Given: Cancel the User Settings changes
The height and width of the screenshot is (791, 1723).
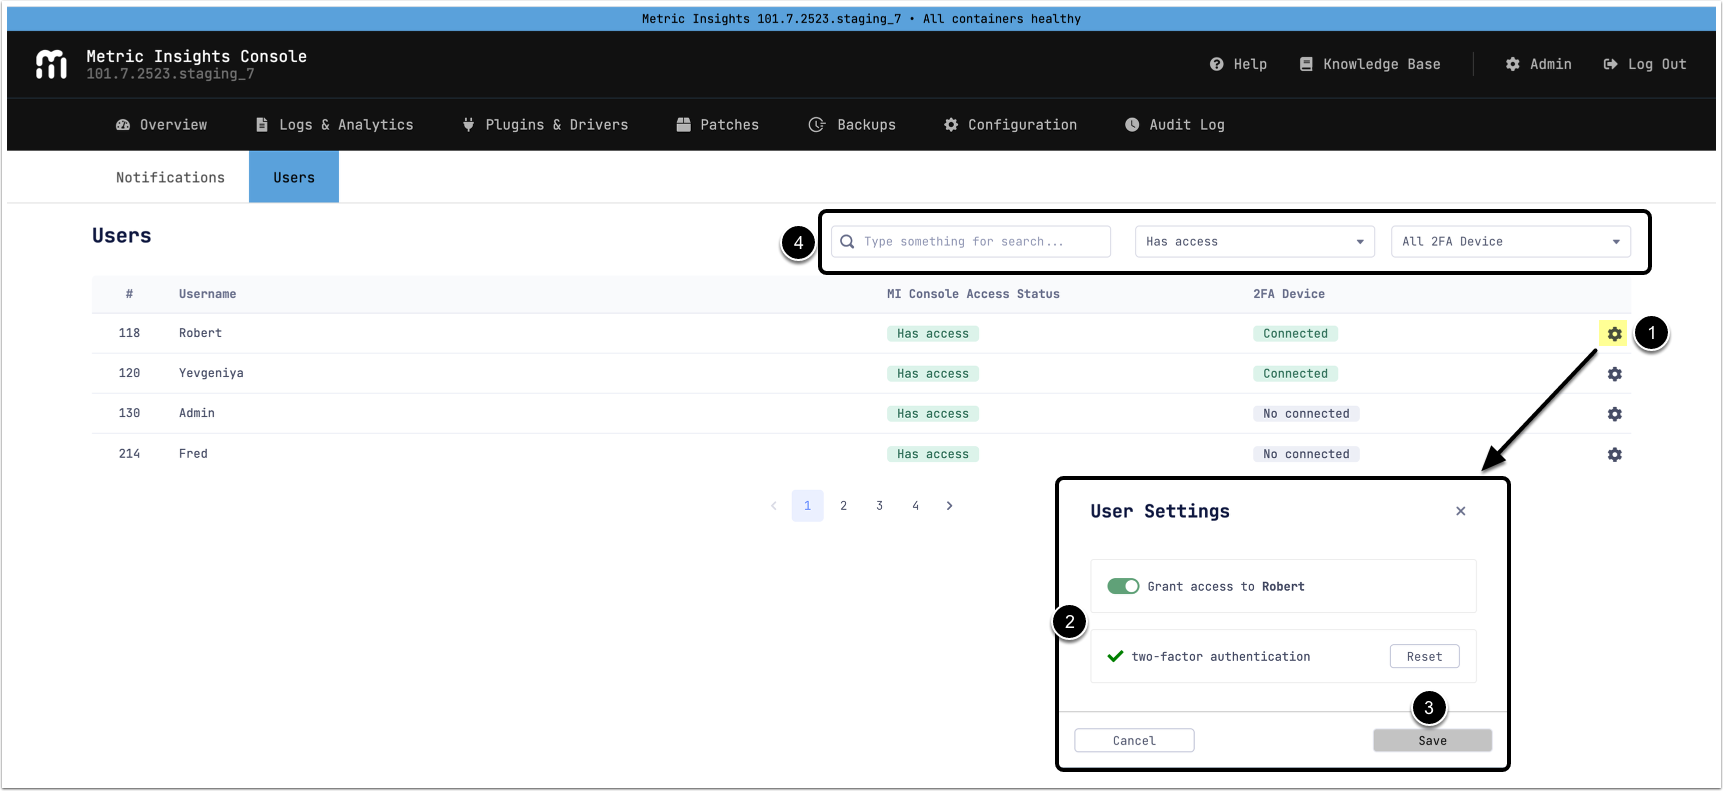Looking at the screenshot, I should [1134, 741].
